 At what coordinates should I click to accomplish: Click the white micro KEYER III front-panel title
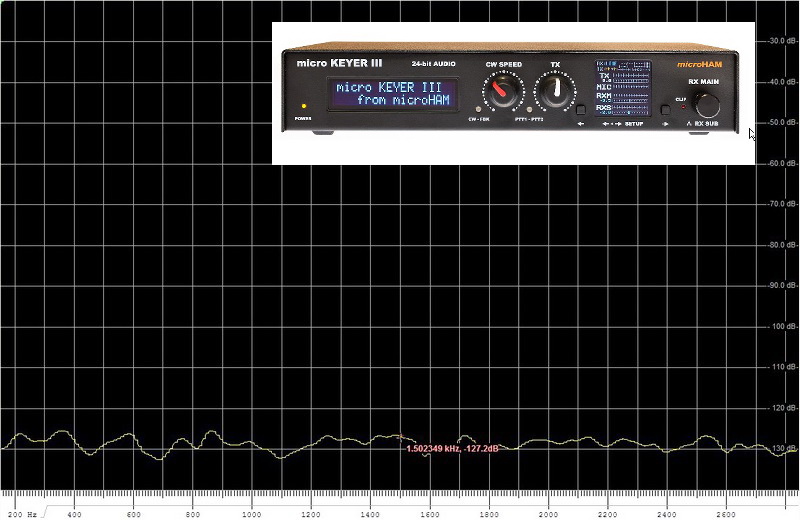[339, 63]
